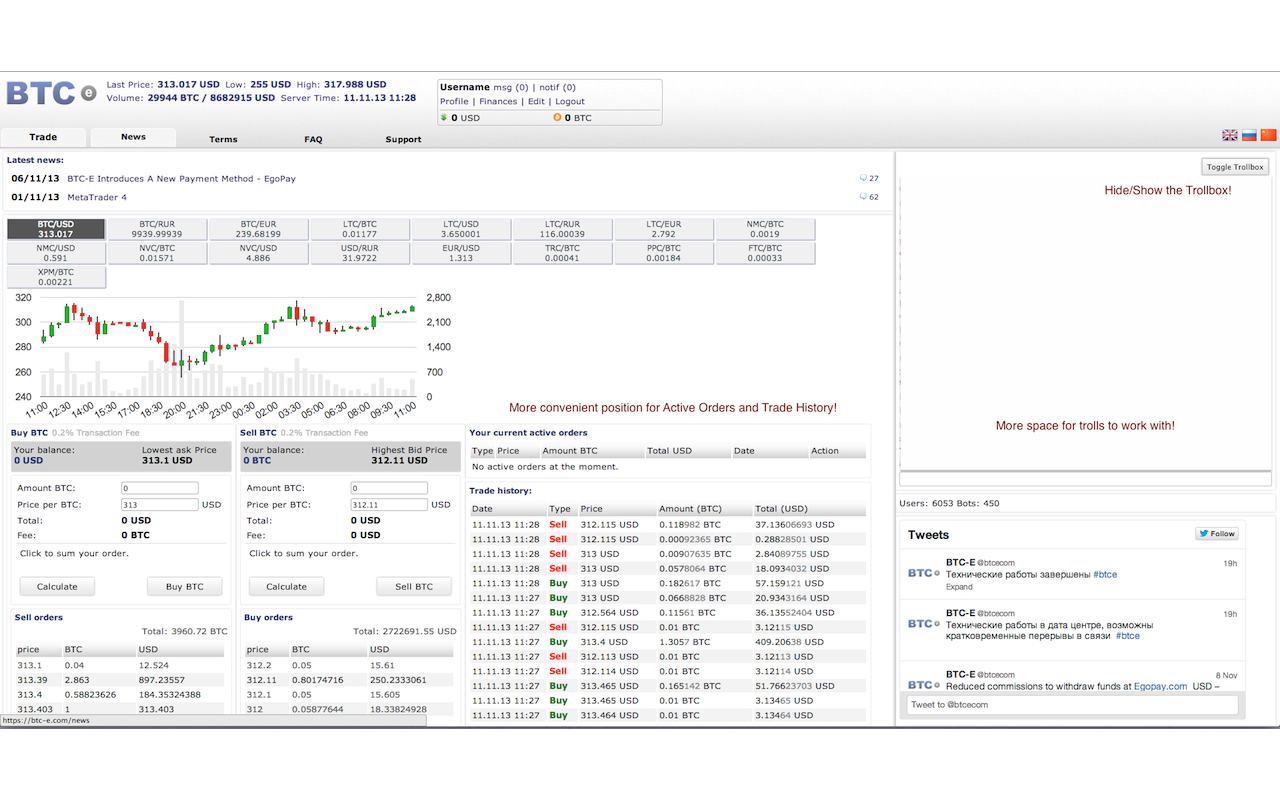1280x800 pixels.
Task: Click the Trollbox message input field
Action: [1085, 479]
